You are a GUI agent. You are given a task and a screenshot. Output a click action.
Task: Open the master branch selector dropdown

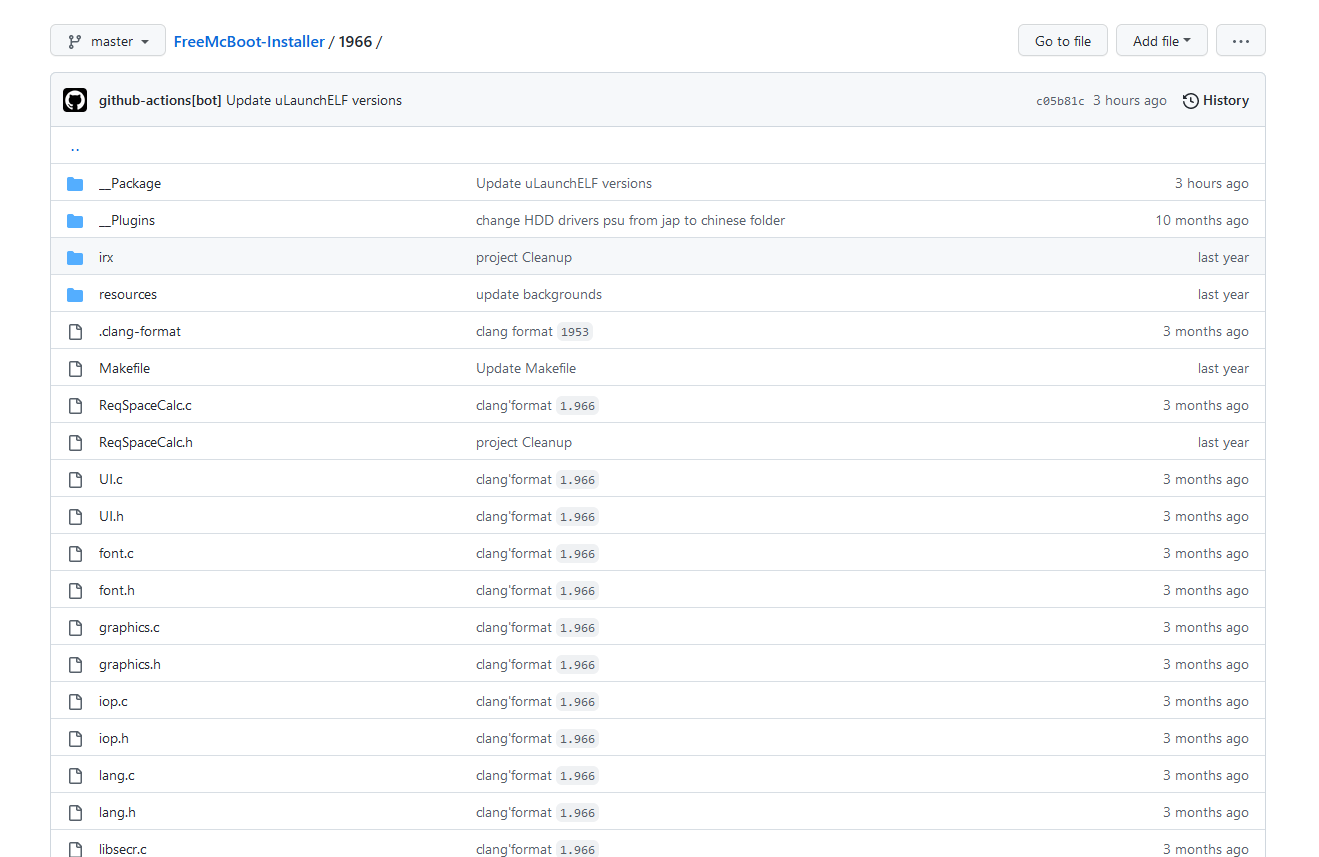pos(106,41)
